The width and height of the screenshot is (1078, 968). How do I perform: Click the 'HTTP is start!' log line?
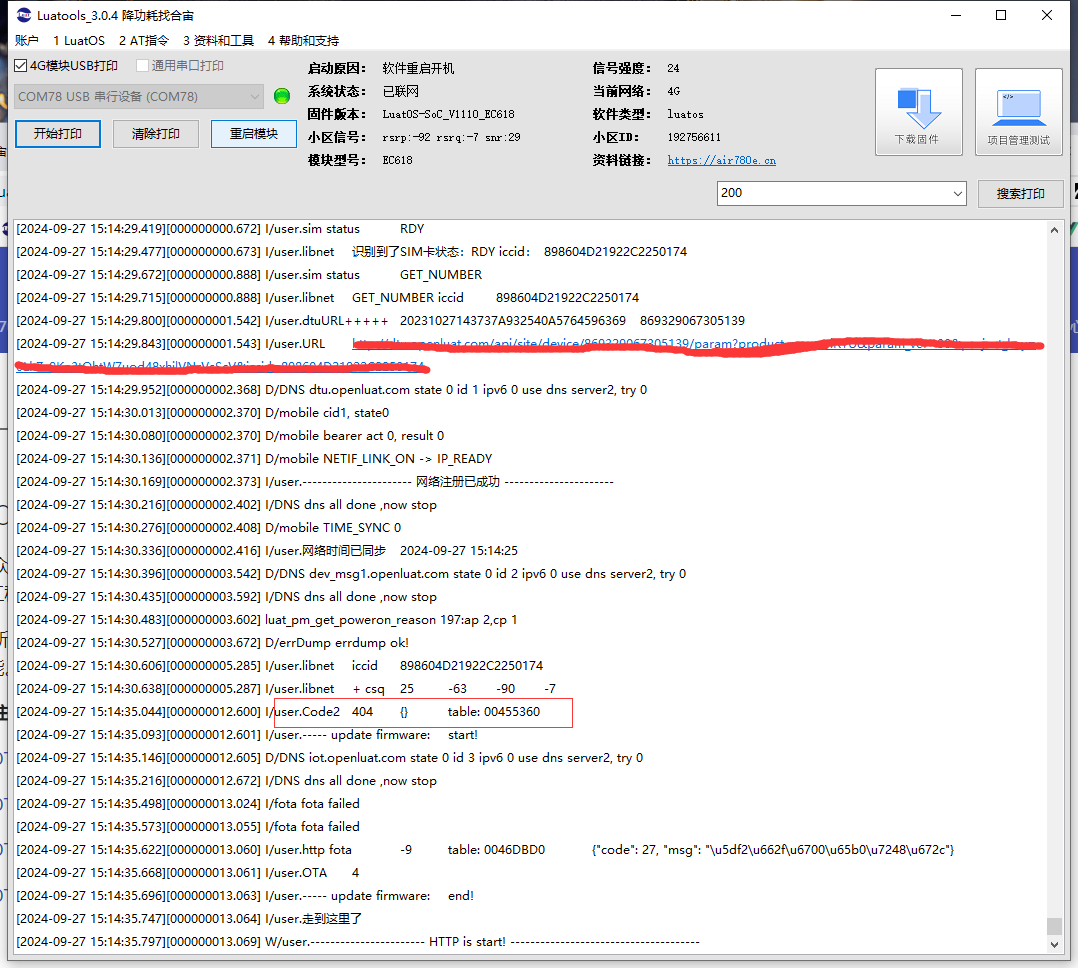[358, 942]
